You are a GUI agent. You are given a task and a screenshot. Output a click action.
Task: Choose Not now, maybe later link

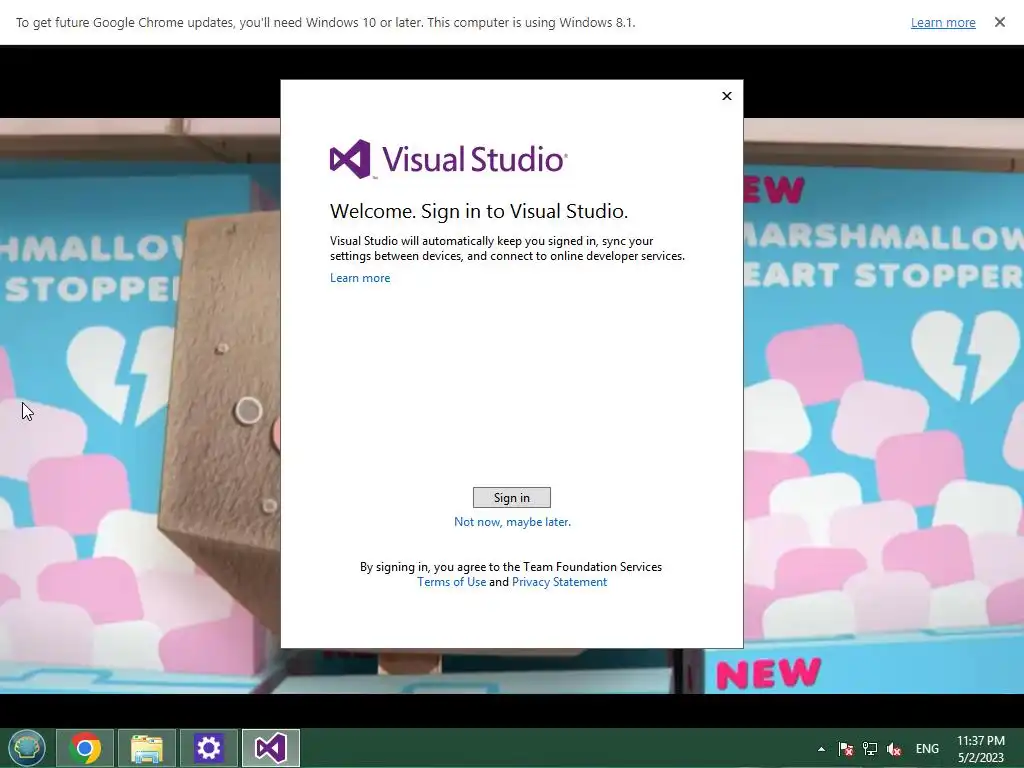click(x=512, y=522)
